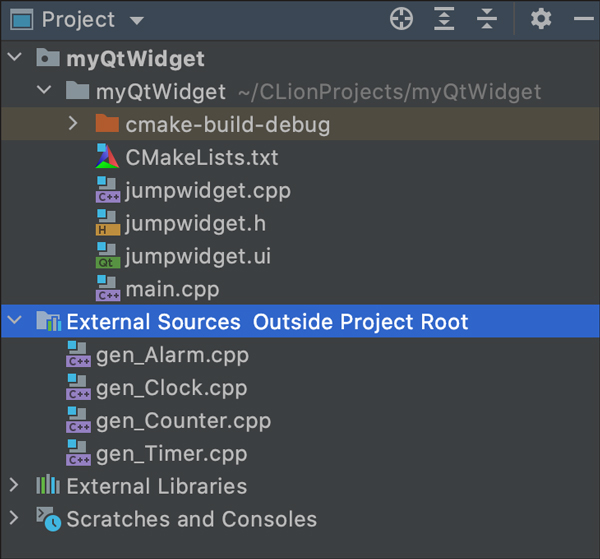
Task: Click the CMakeLists.txt CMake icon
Action: (107, 157)
